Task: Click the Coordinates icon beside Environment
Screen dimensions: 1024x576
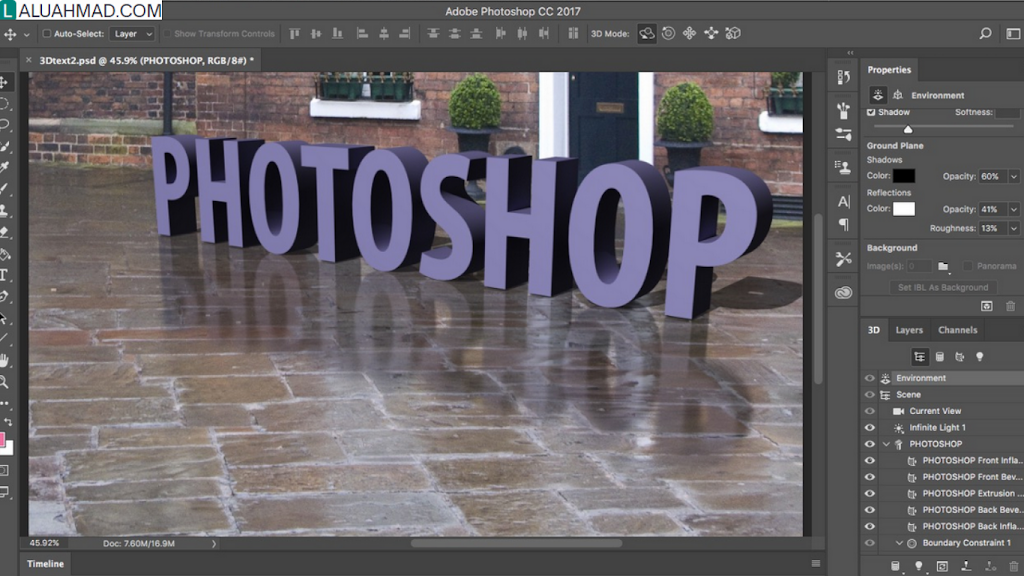Action: [x=898, y=95]
